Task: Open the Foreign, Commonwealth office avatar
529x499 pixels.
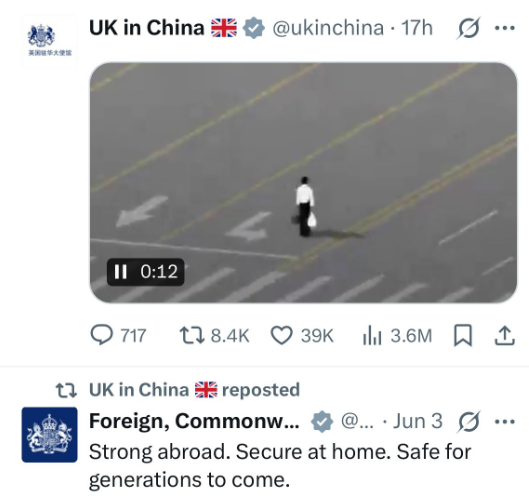Action: [50, 435]
